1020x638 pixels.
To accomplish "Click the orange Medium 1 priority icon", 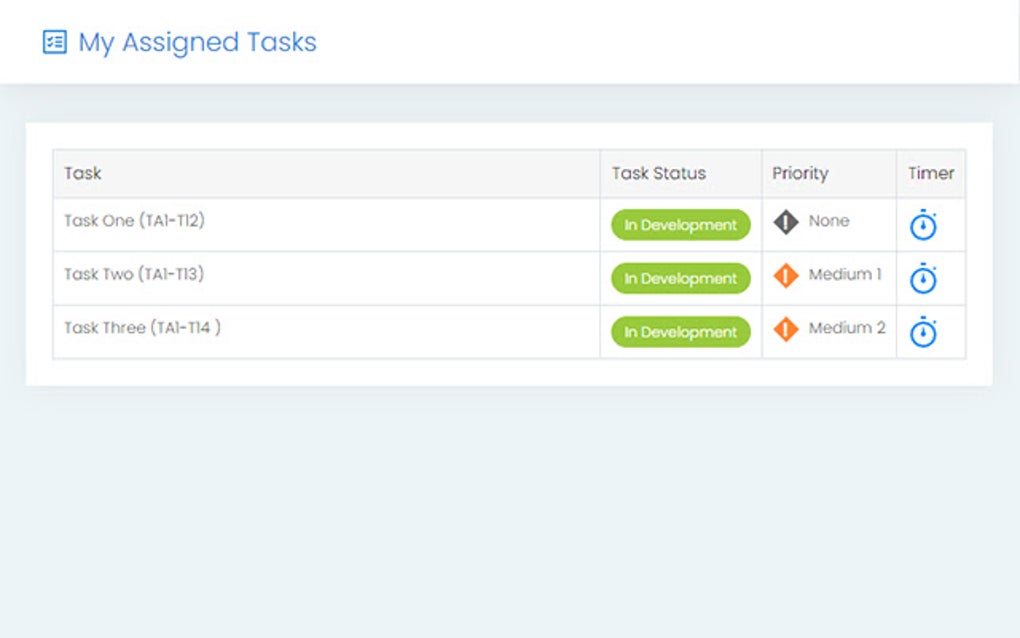I will point(786,275).
